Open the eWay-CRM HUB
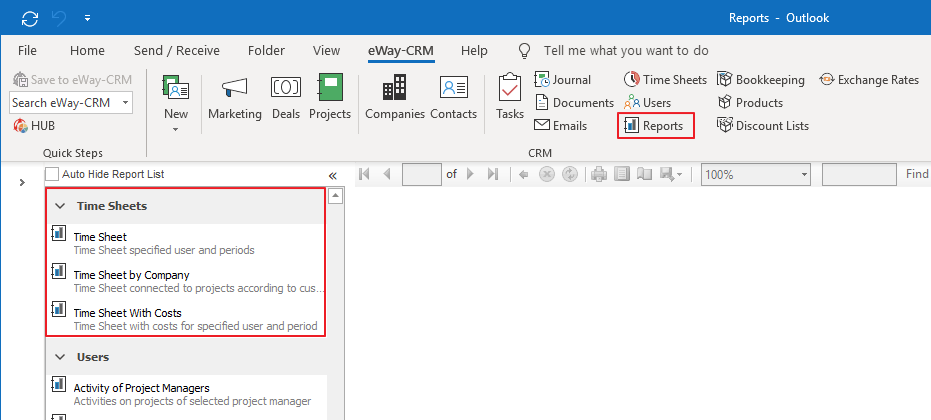The height and width of the screenshot is (420, 931). click(x=34, y=125)
